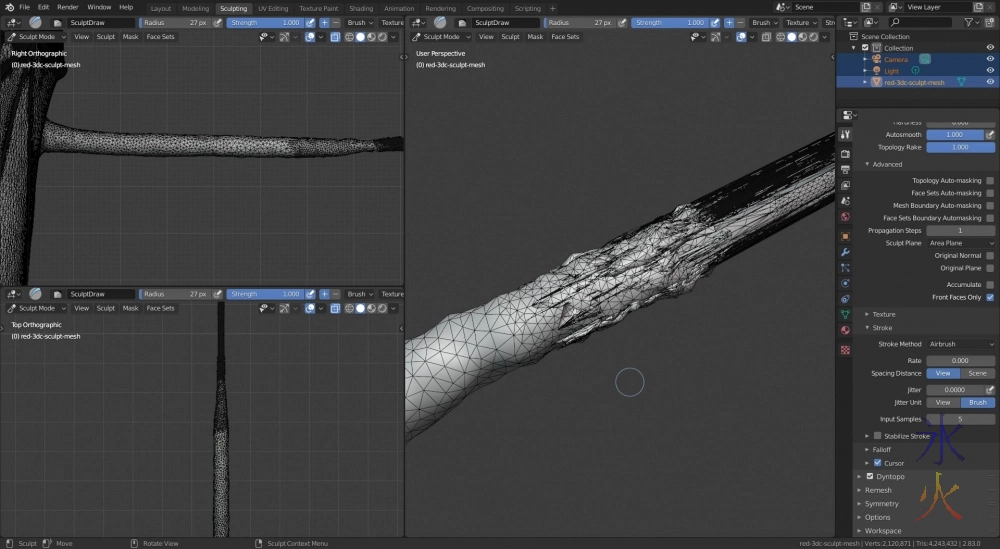This screenshot has width=1000, height=549.
Task: Open the Tool properties tab icon
Action: point(845,135)
